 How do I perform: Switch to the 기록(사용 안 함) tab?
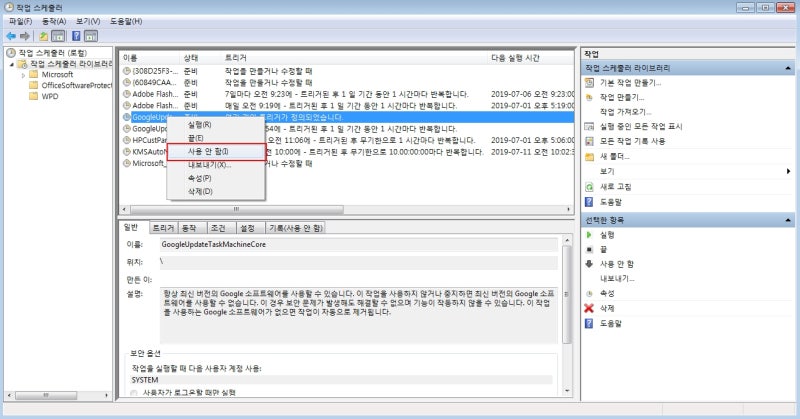[x=296, y=228]
